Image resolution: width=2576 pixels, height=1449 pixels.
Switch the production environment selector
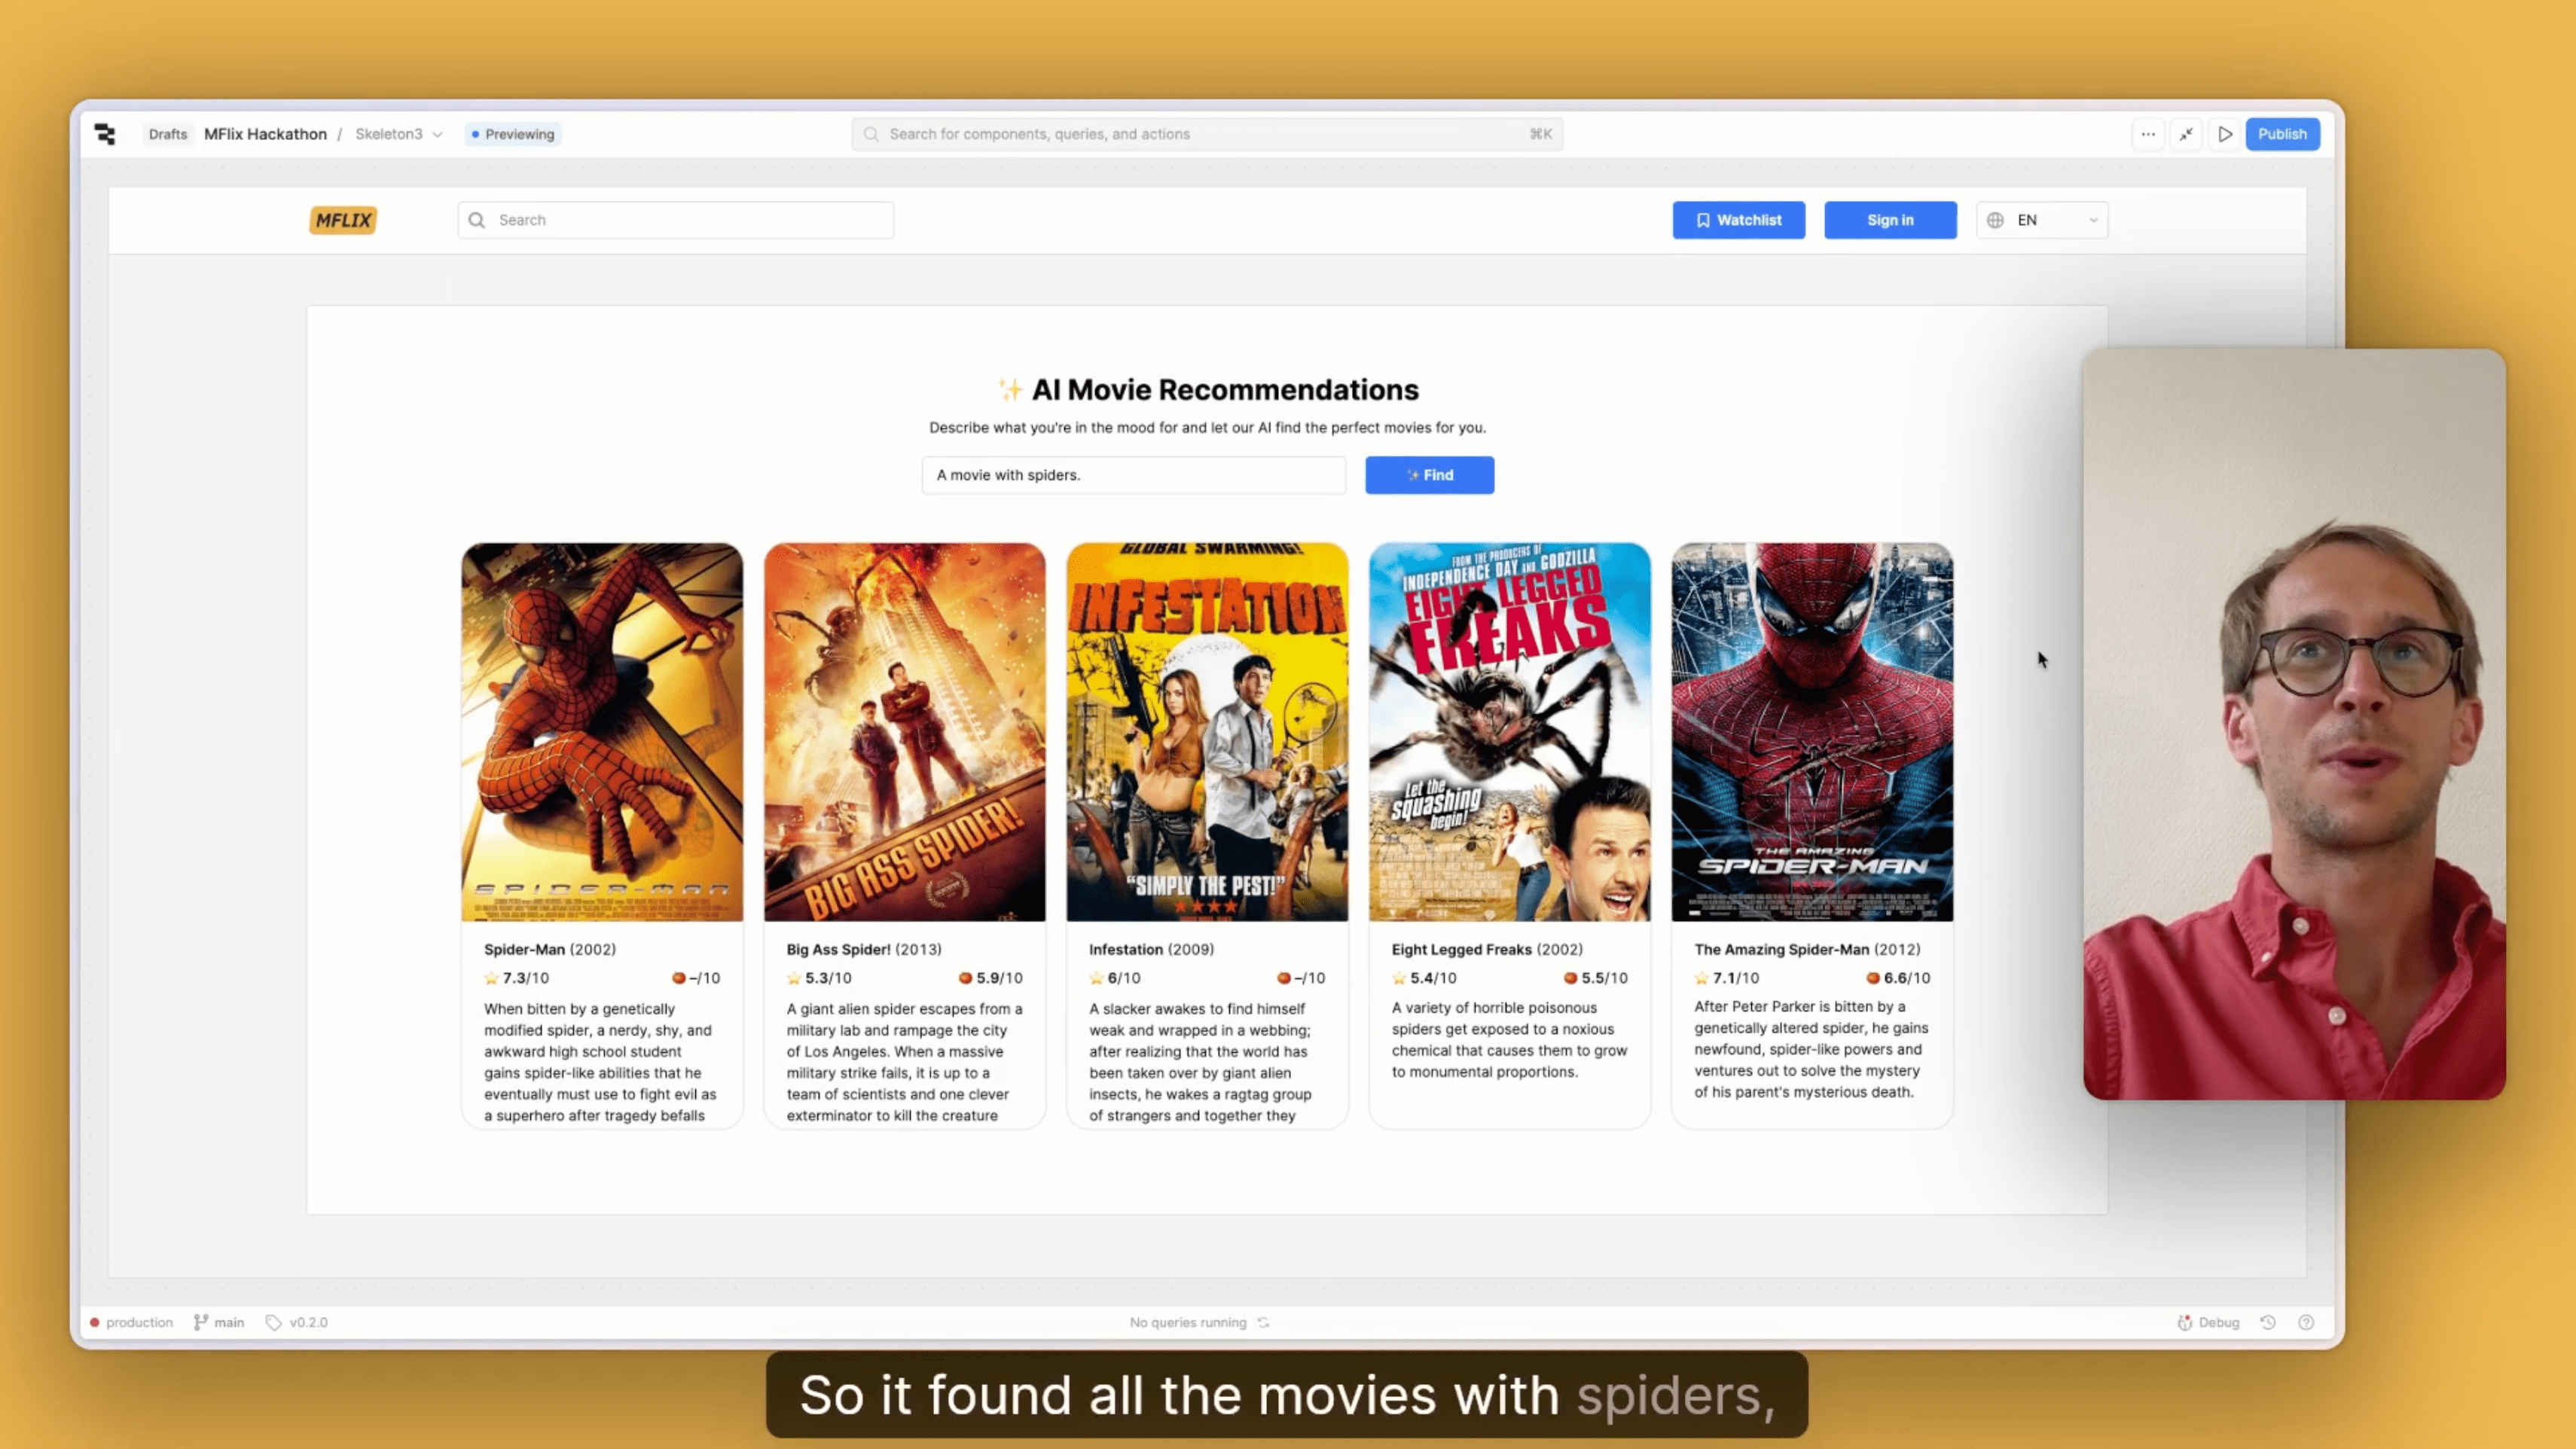click(x=131, y=1322)
